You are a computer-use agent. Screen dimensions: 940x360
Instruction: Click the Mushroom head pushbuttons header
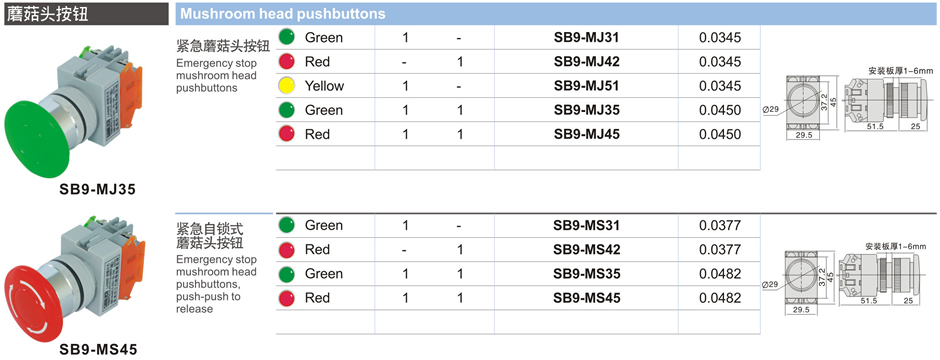point(283,13)
